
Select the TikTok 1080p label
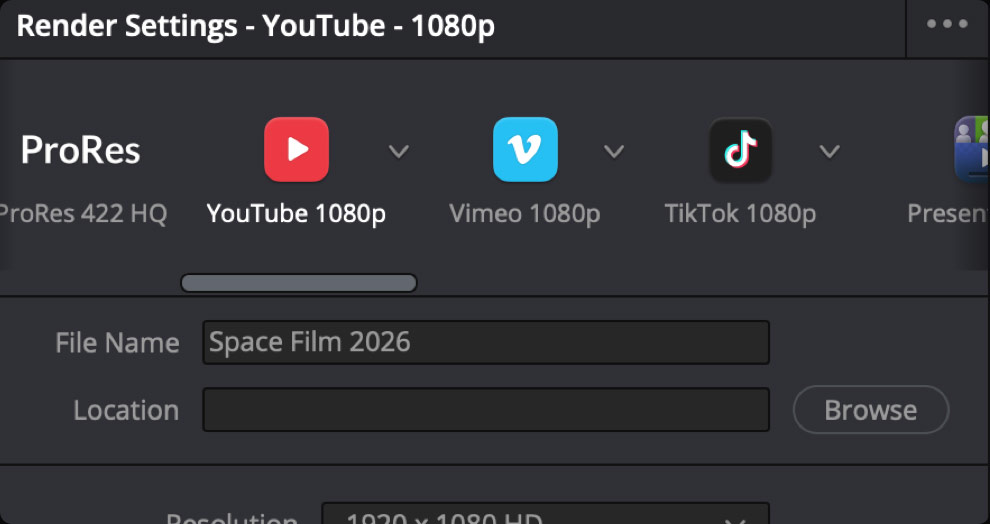point(741,214)
